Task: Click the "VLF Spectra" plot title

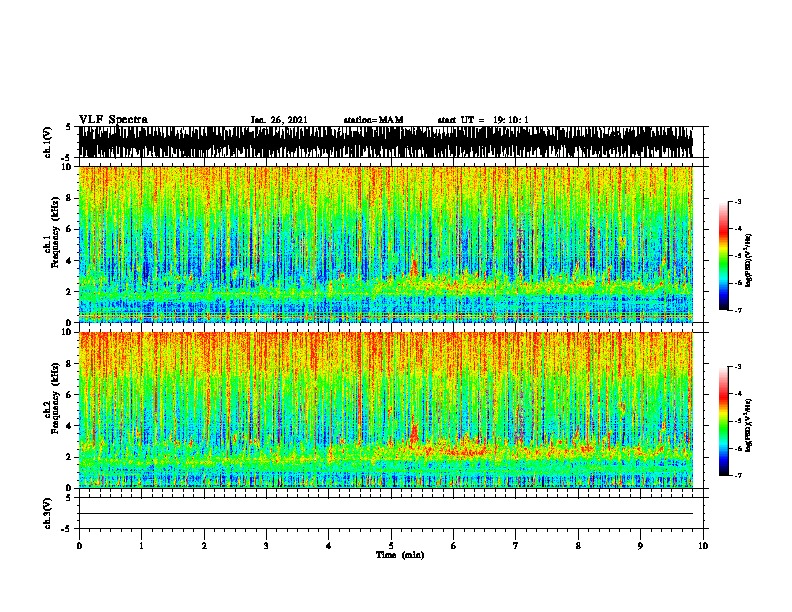Action: pyautogui.click(x=113, y=120)
